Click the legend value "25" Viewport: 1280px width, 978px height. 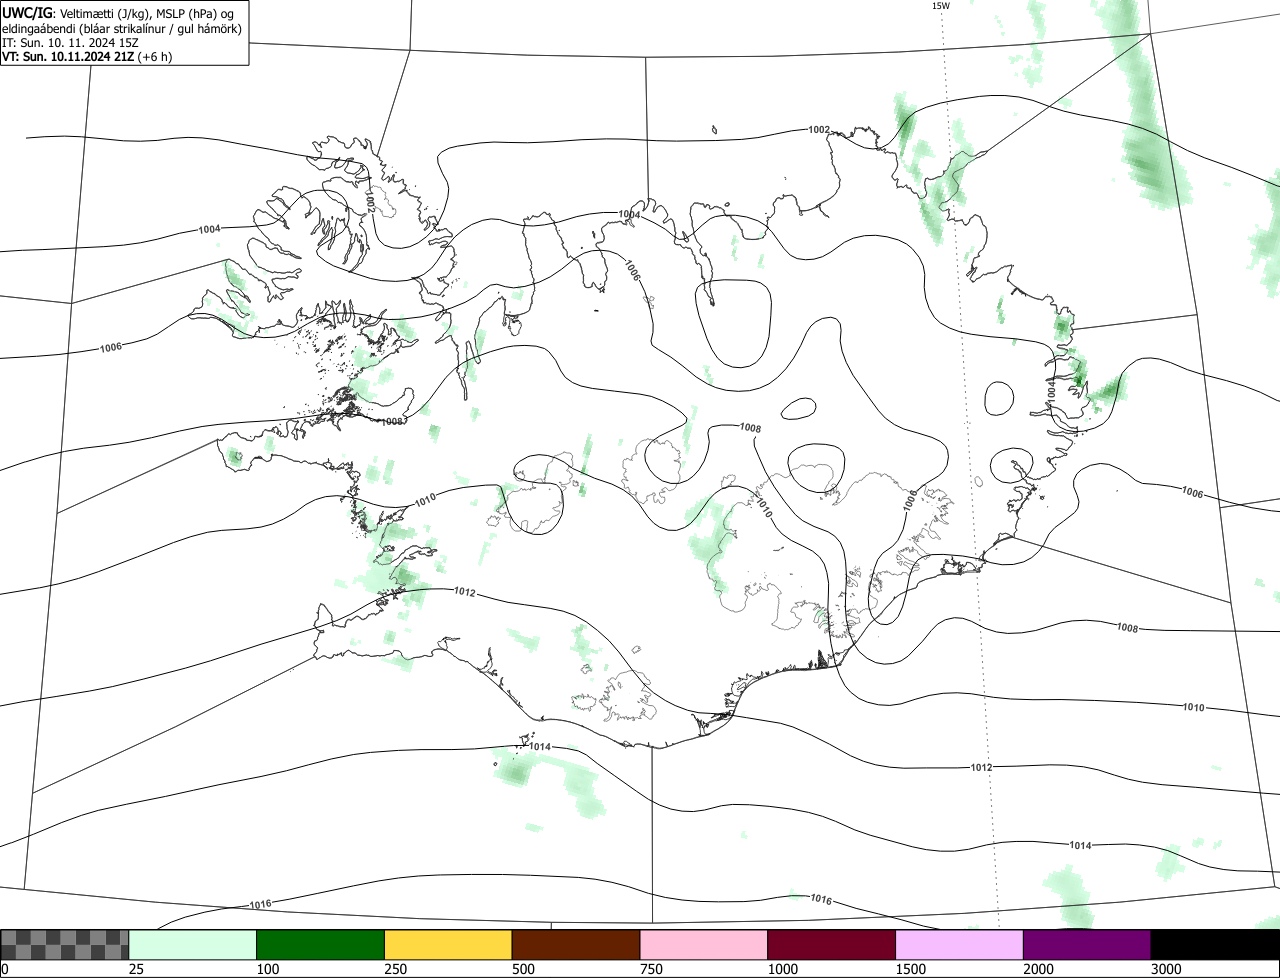[136, 970]
